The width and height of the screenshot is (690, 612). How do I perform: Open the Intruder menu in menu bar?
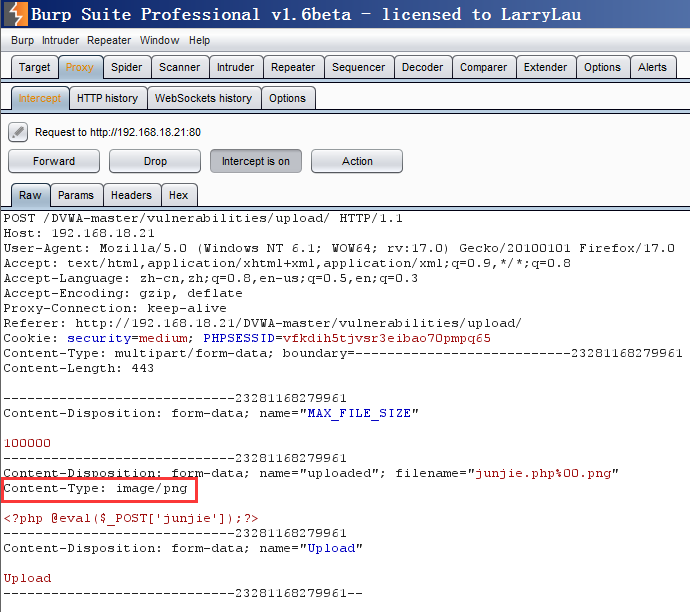60,40
